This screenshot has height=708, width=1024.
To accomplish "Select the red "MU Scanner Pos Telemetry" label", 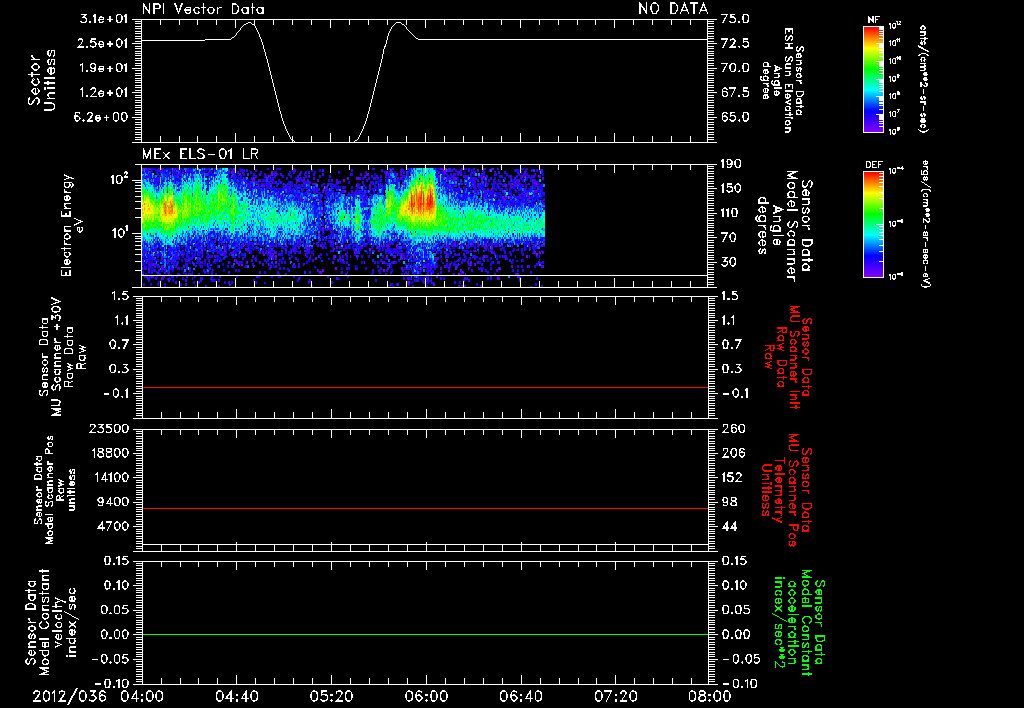I will click(x=786, y=490).
